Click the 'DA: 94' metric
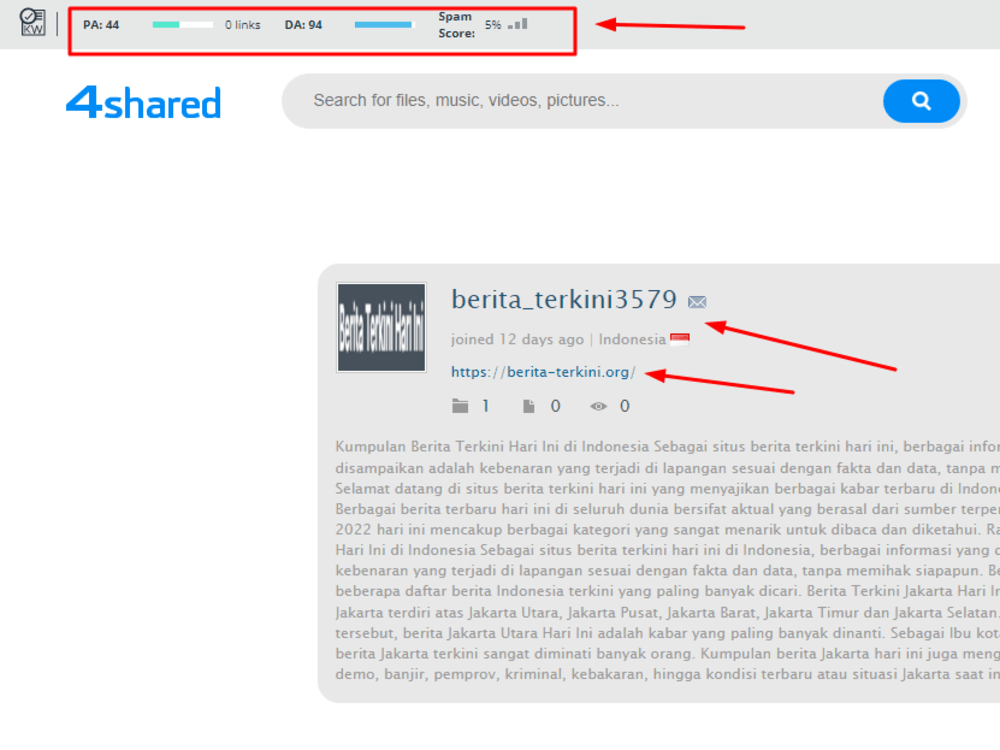 (x=304, y=25)
